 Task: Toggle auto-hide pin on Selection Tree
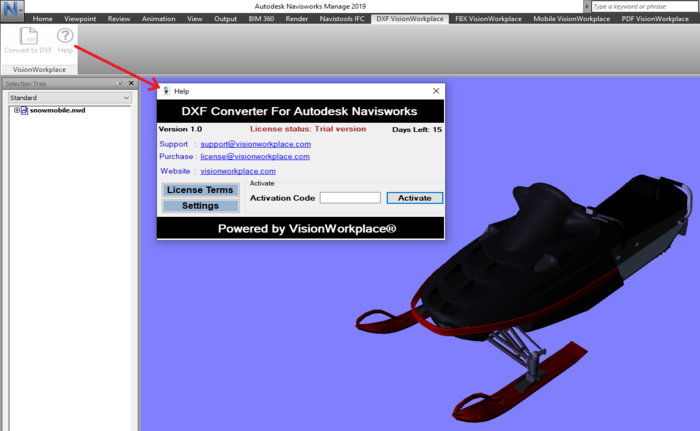pos(119,83)
